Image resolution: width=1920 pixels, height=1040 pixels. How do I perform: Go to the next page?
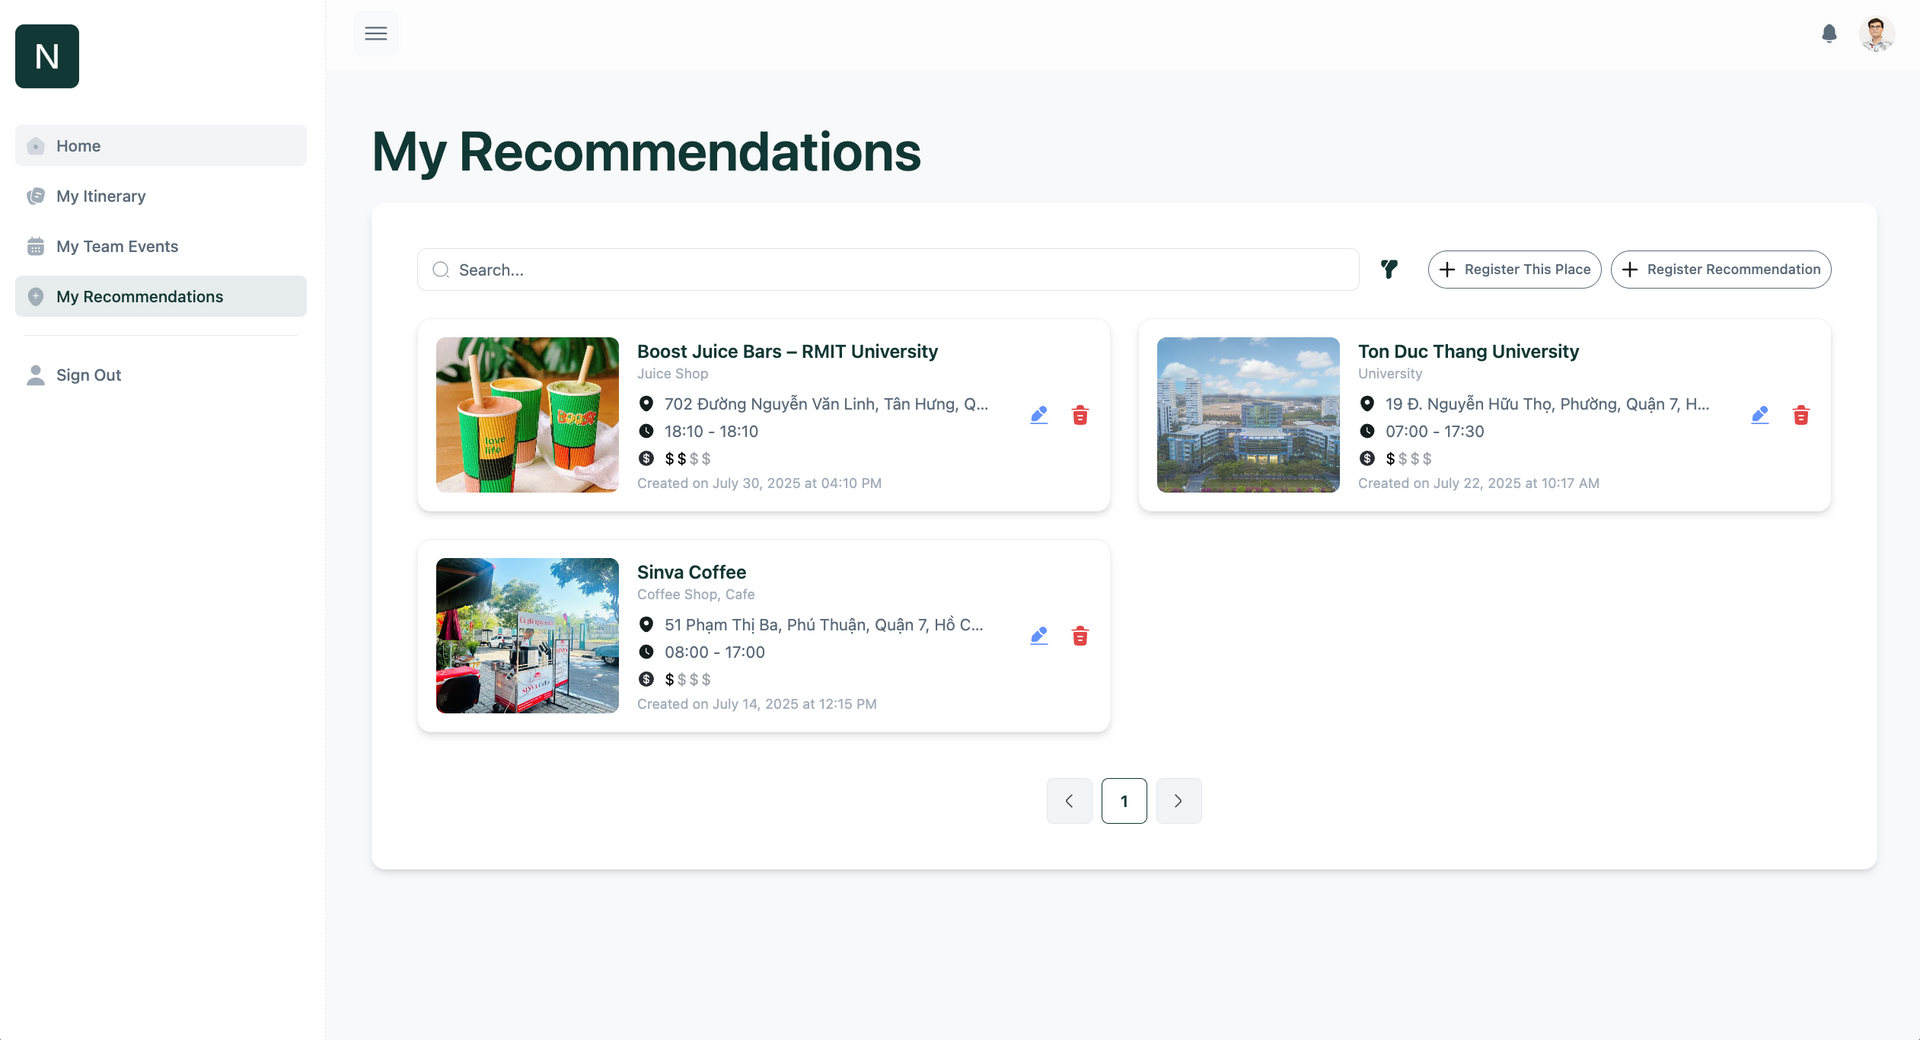(1179, 801)
